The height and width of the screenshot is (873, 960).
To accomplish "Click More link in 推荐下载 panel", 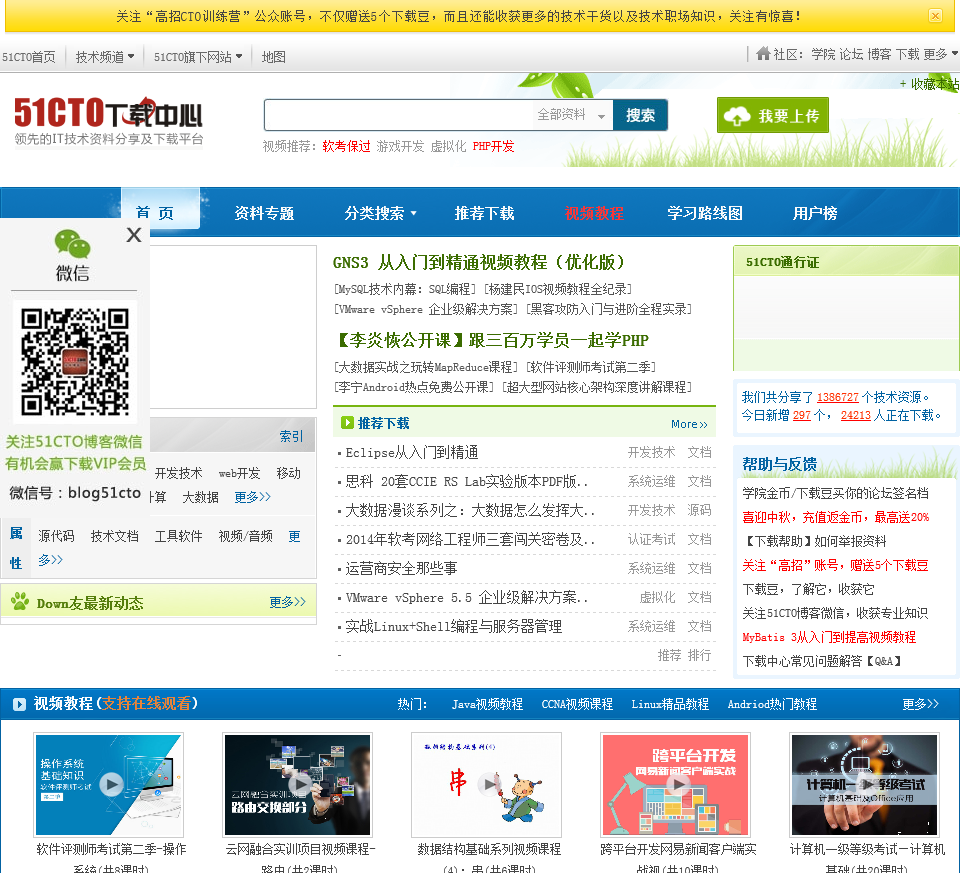I will 689,424.
